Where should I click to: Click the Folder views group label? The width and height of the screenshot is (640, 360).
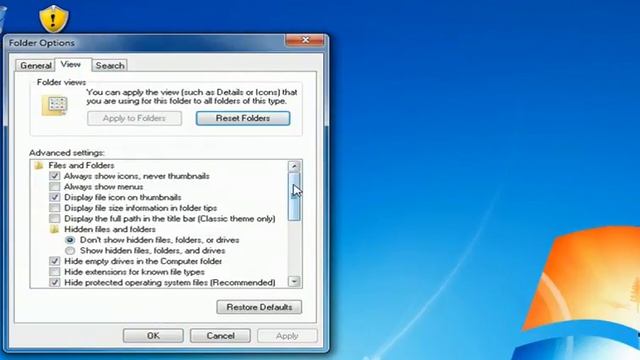click(x=61, y=82)
